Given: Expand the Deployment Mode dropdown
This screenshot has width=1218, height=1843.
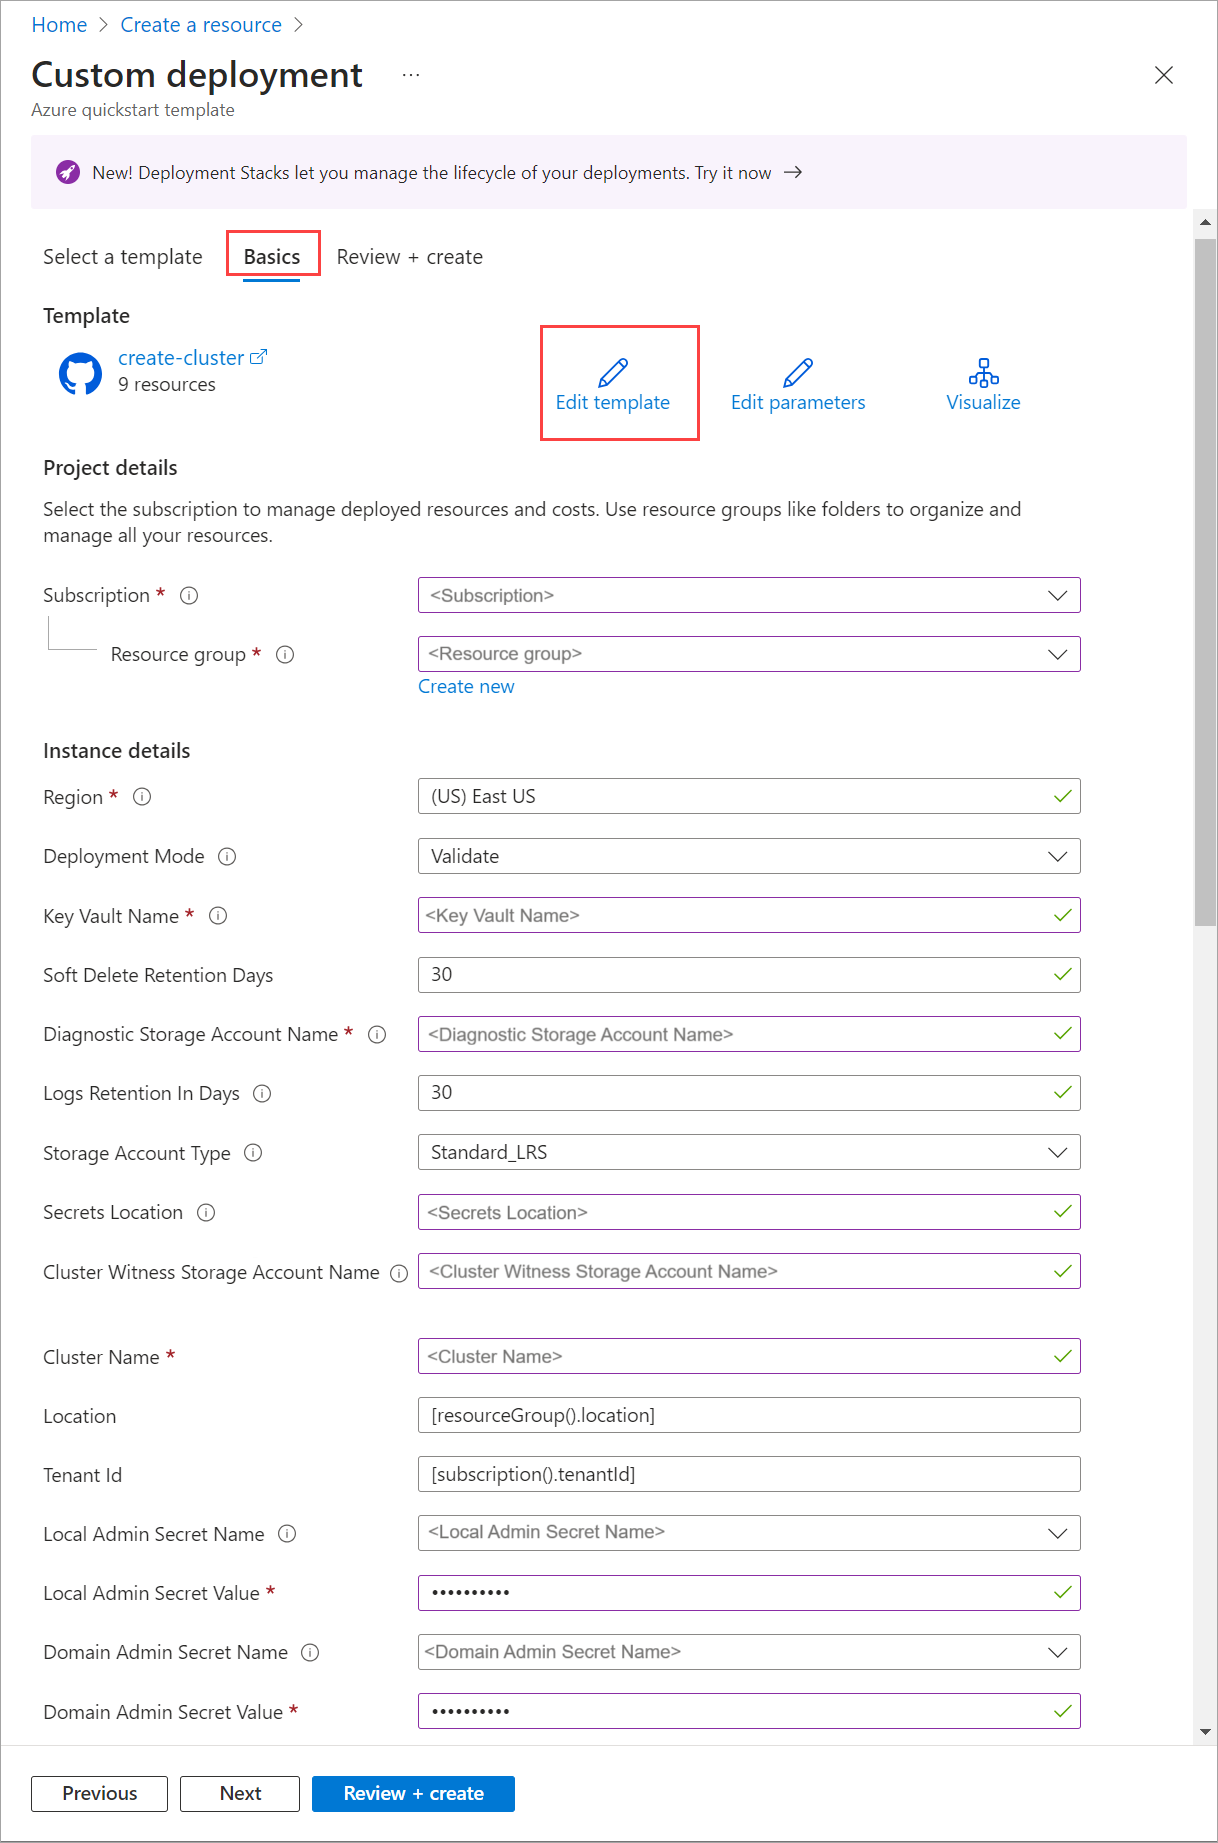Looking at the screenshot, I should 1057,857.
